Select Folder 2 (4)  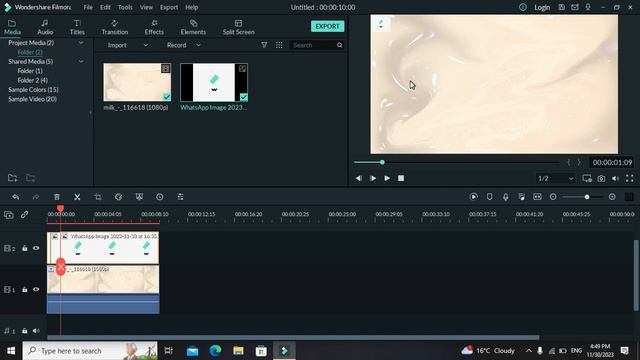click(32, 80)
